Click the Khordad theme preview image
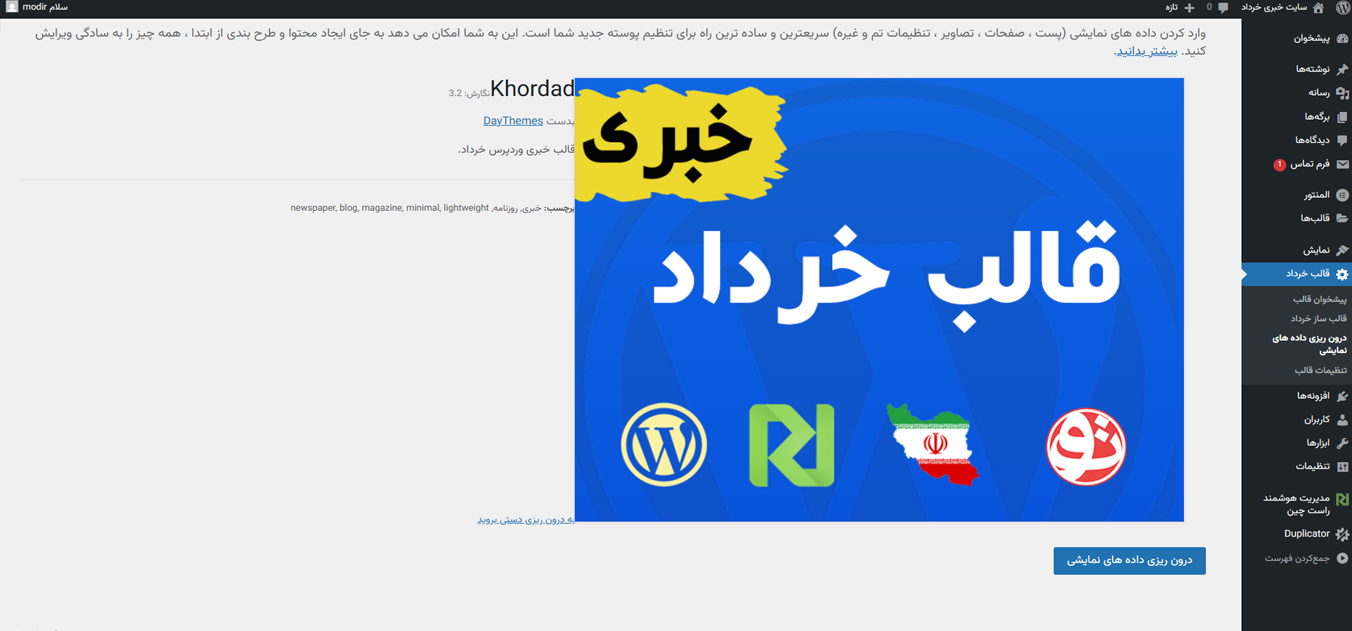Viewport: 1352px width, 631px height. coord(879,300)
